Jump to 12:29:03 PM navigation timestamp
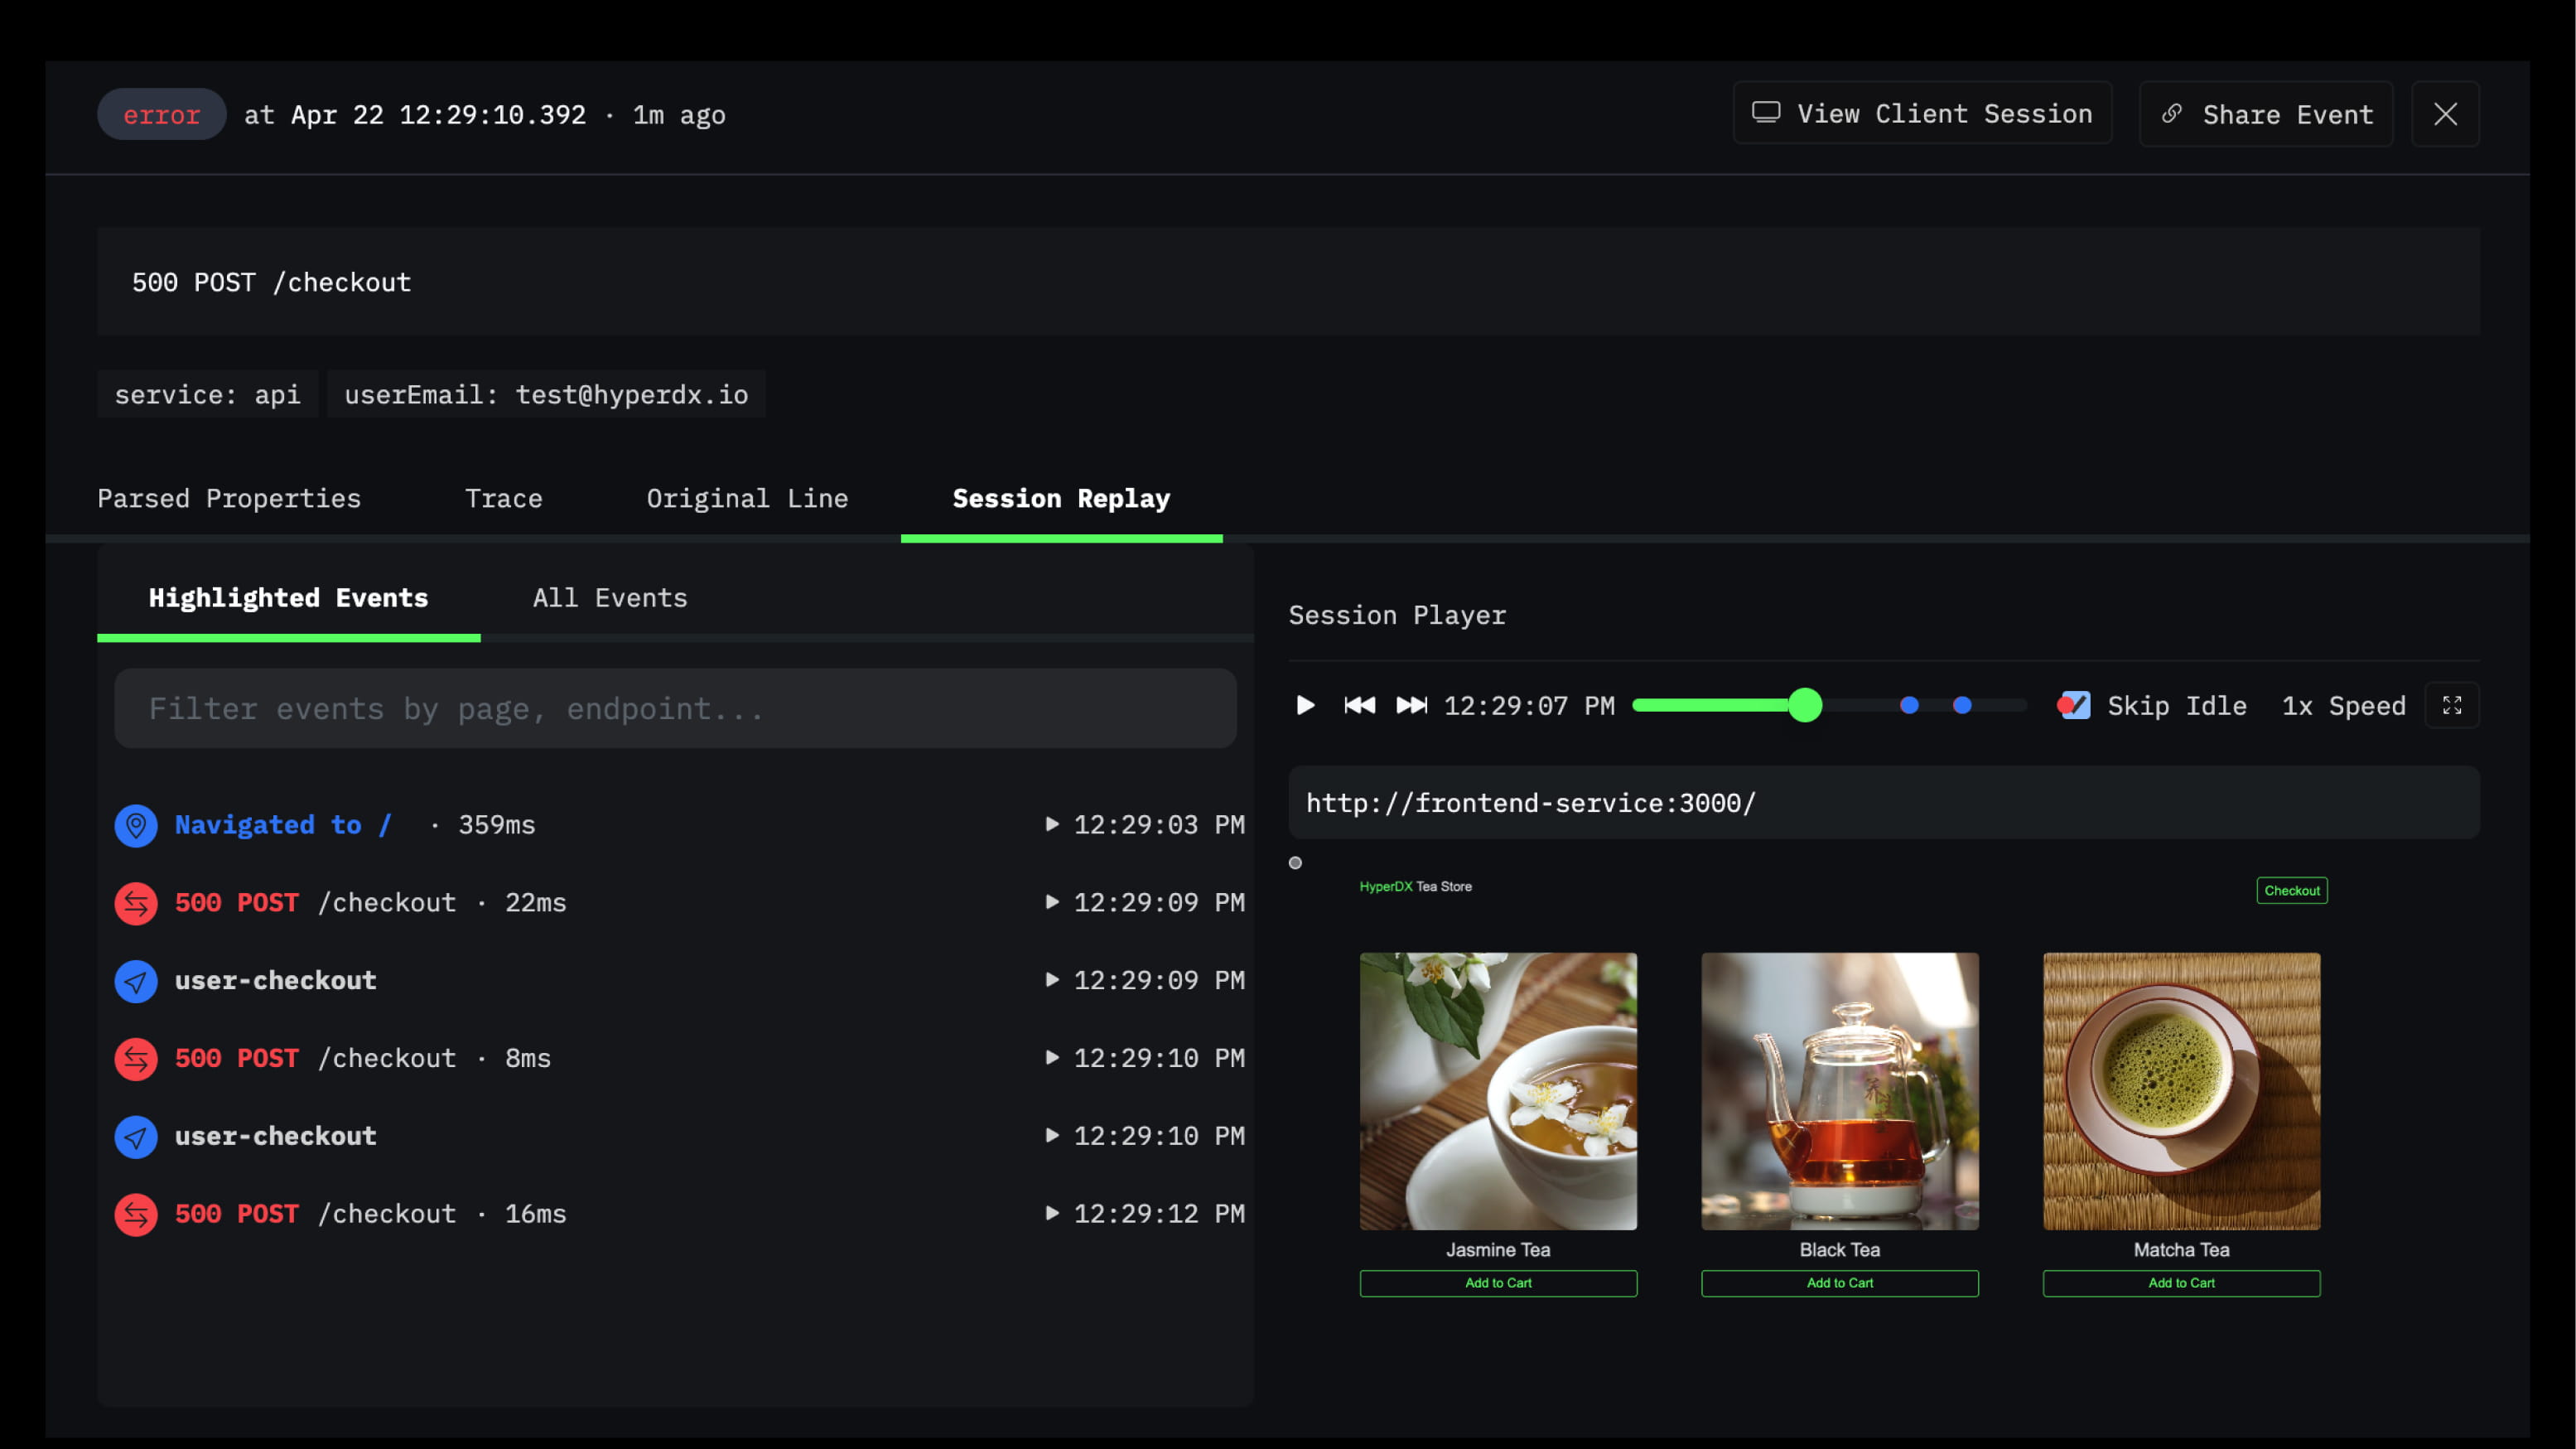2576x1449 pixels. (1145, 825)
